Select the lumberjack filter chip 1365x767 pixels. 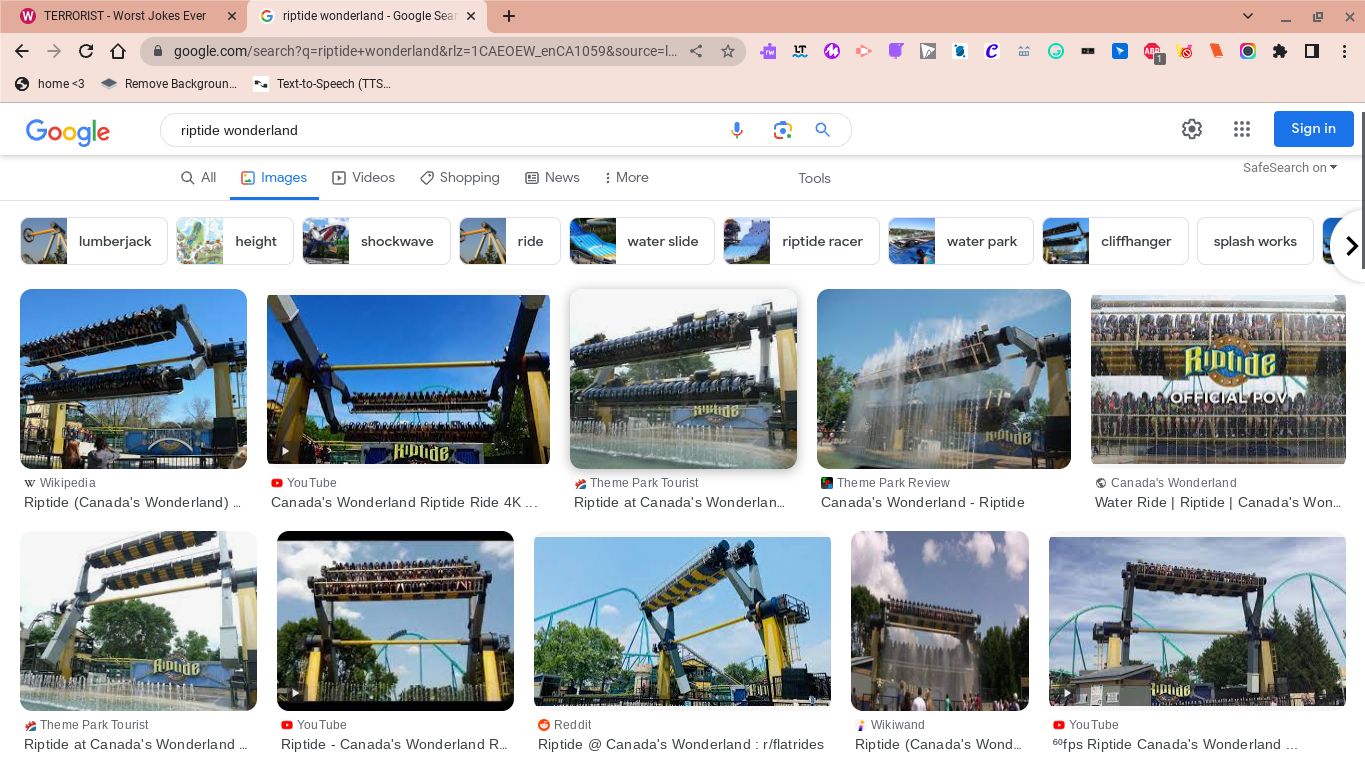point(94,241)
